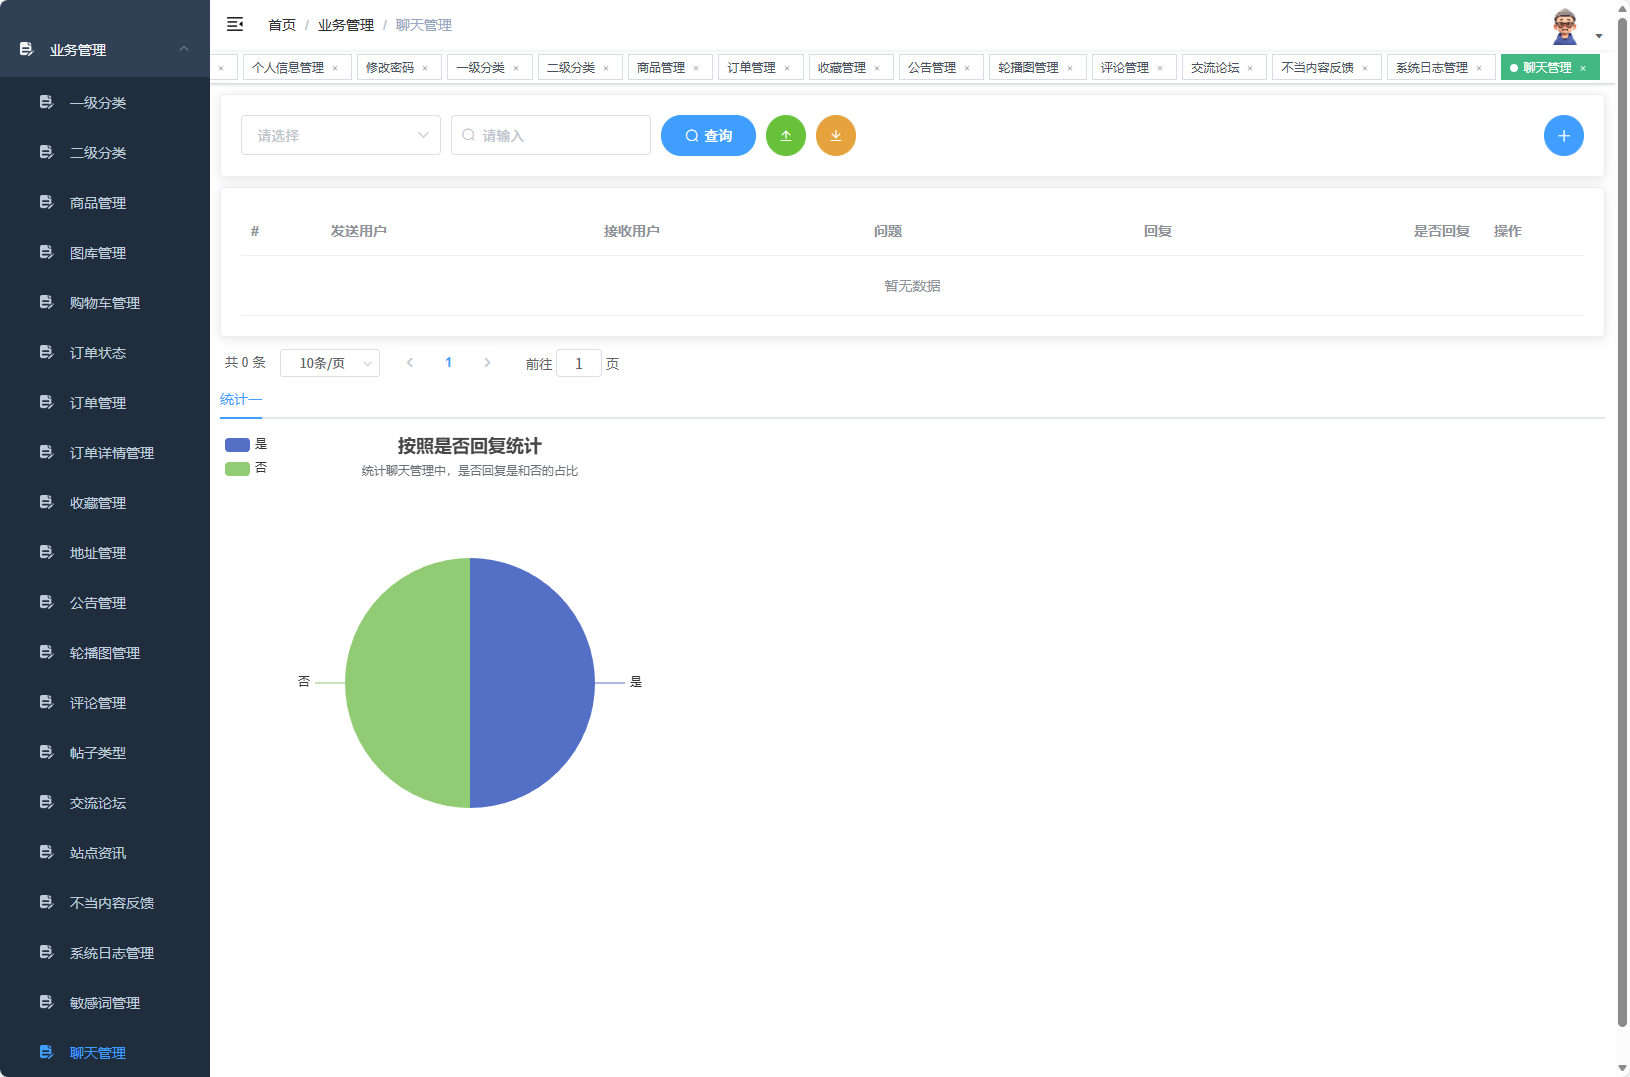The height and width of the screenshot is (1077, 1630).
Task: Click the page number input field
Action: 579,363
